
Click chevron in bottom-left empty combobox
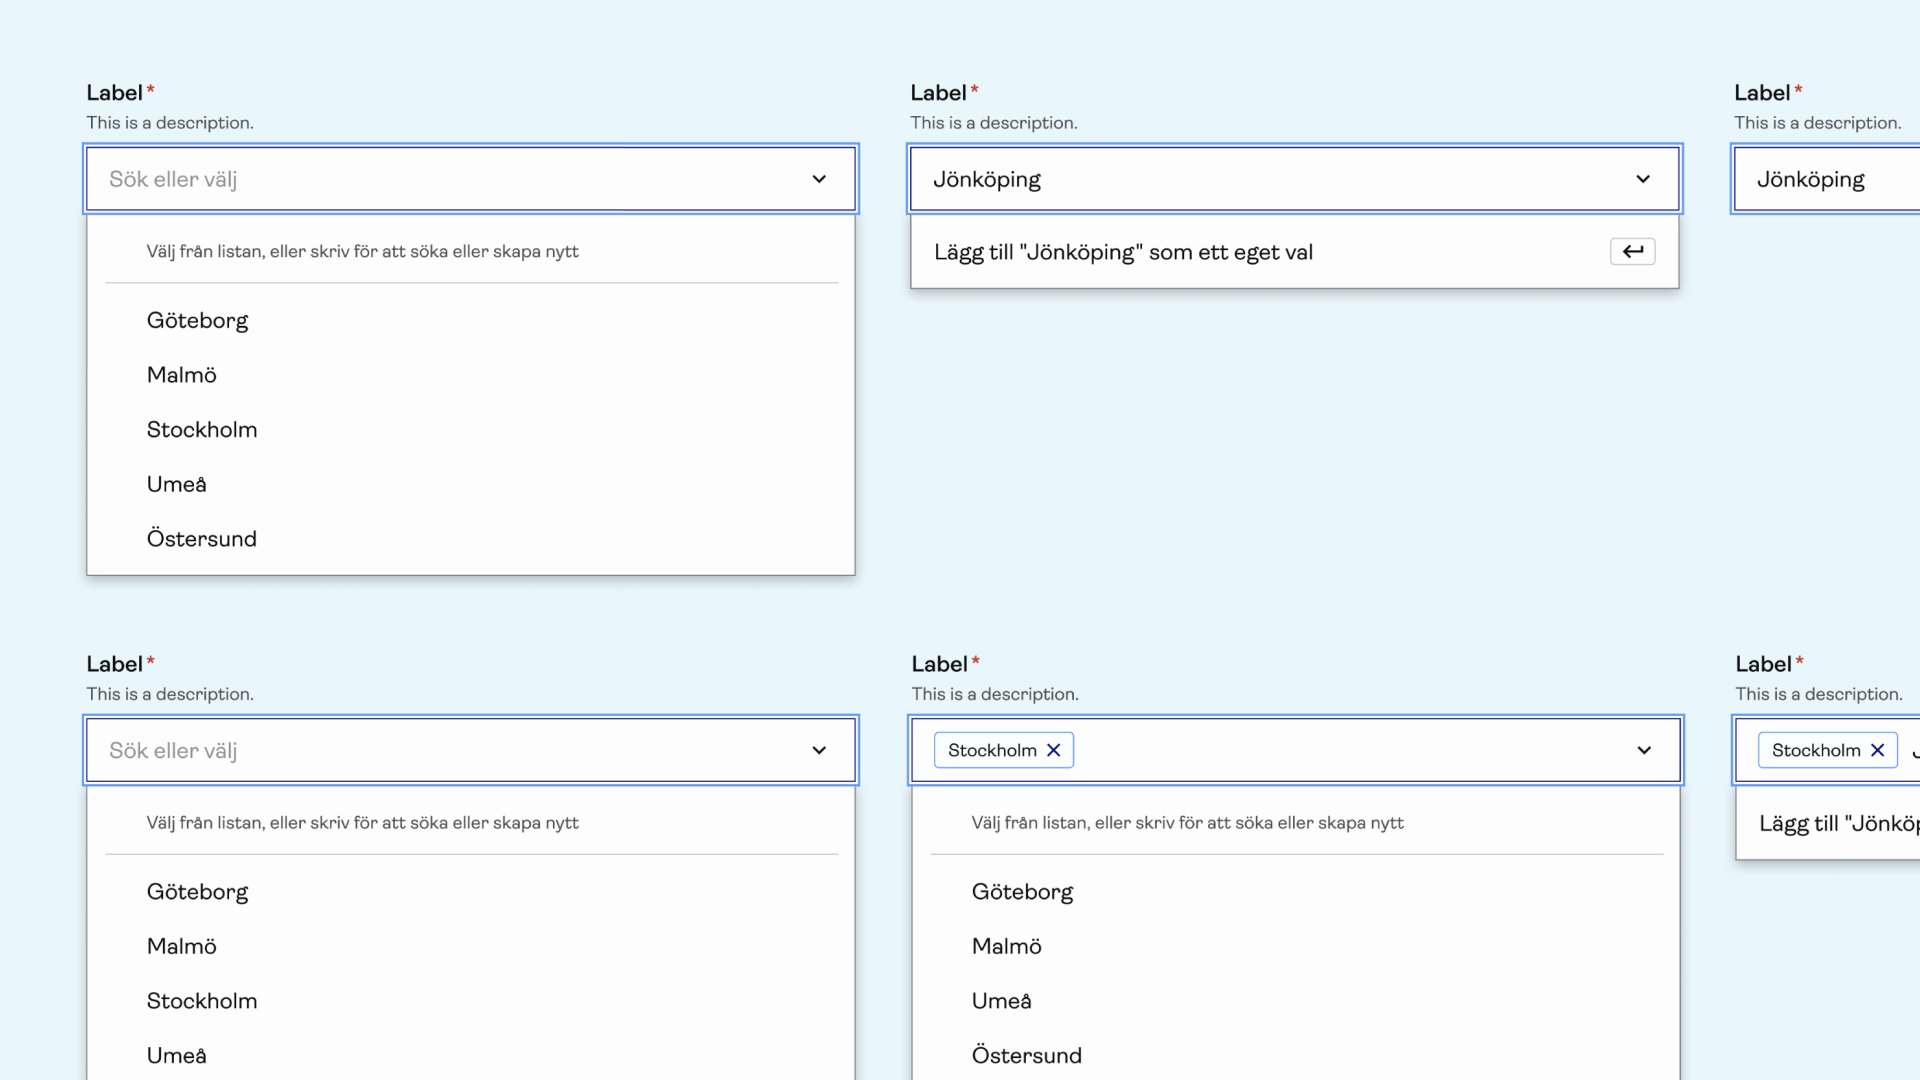click(x=819, y=750)
